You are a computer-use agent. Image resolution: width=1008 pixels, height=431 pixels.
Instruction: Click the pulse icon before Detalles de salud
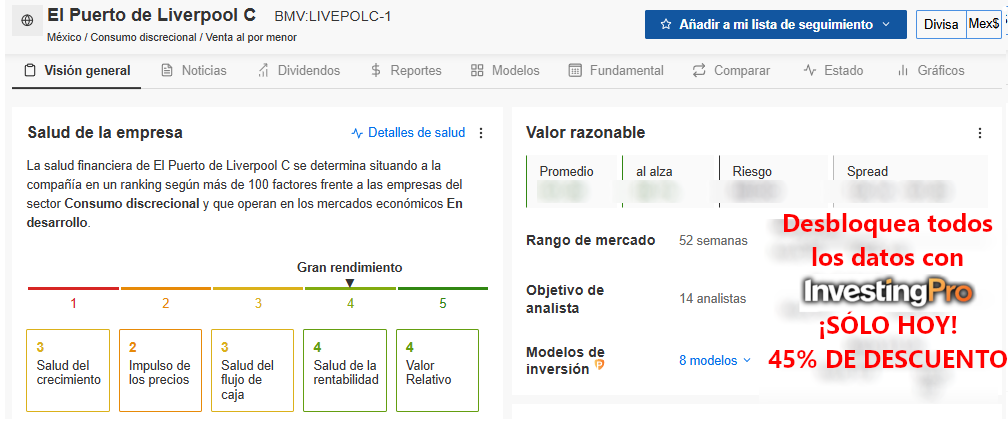(357, 133)
